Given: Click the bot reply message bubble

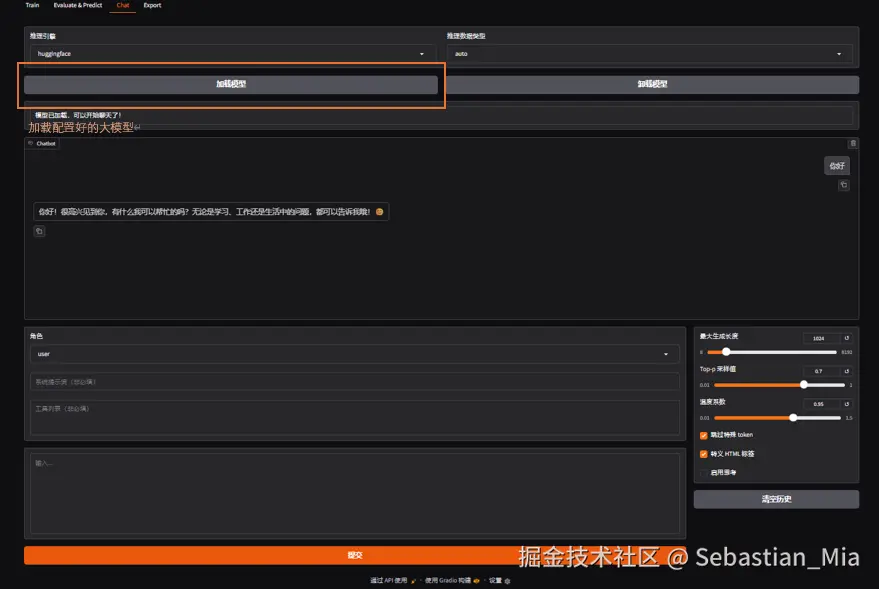Looking at the screenshot, I should pyautogui.click(x=211, y=212).
